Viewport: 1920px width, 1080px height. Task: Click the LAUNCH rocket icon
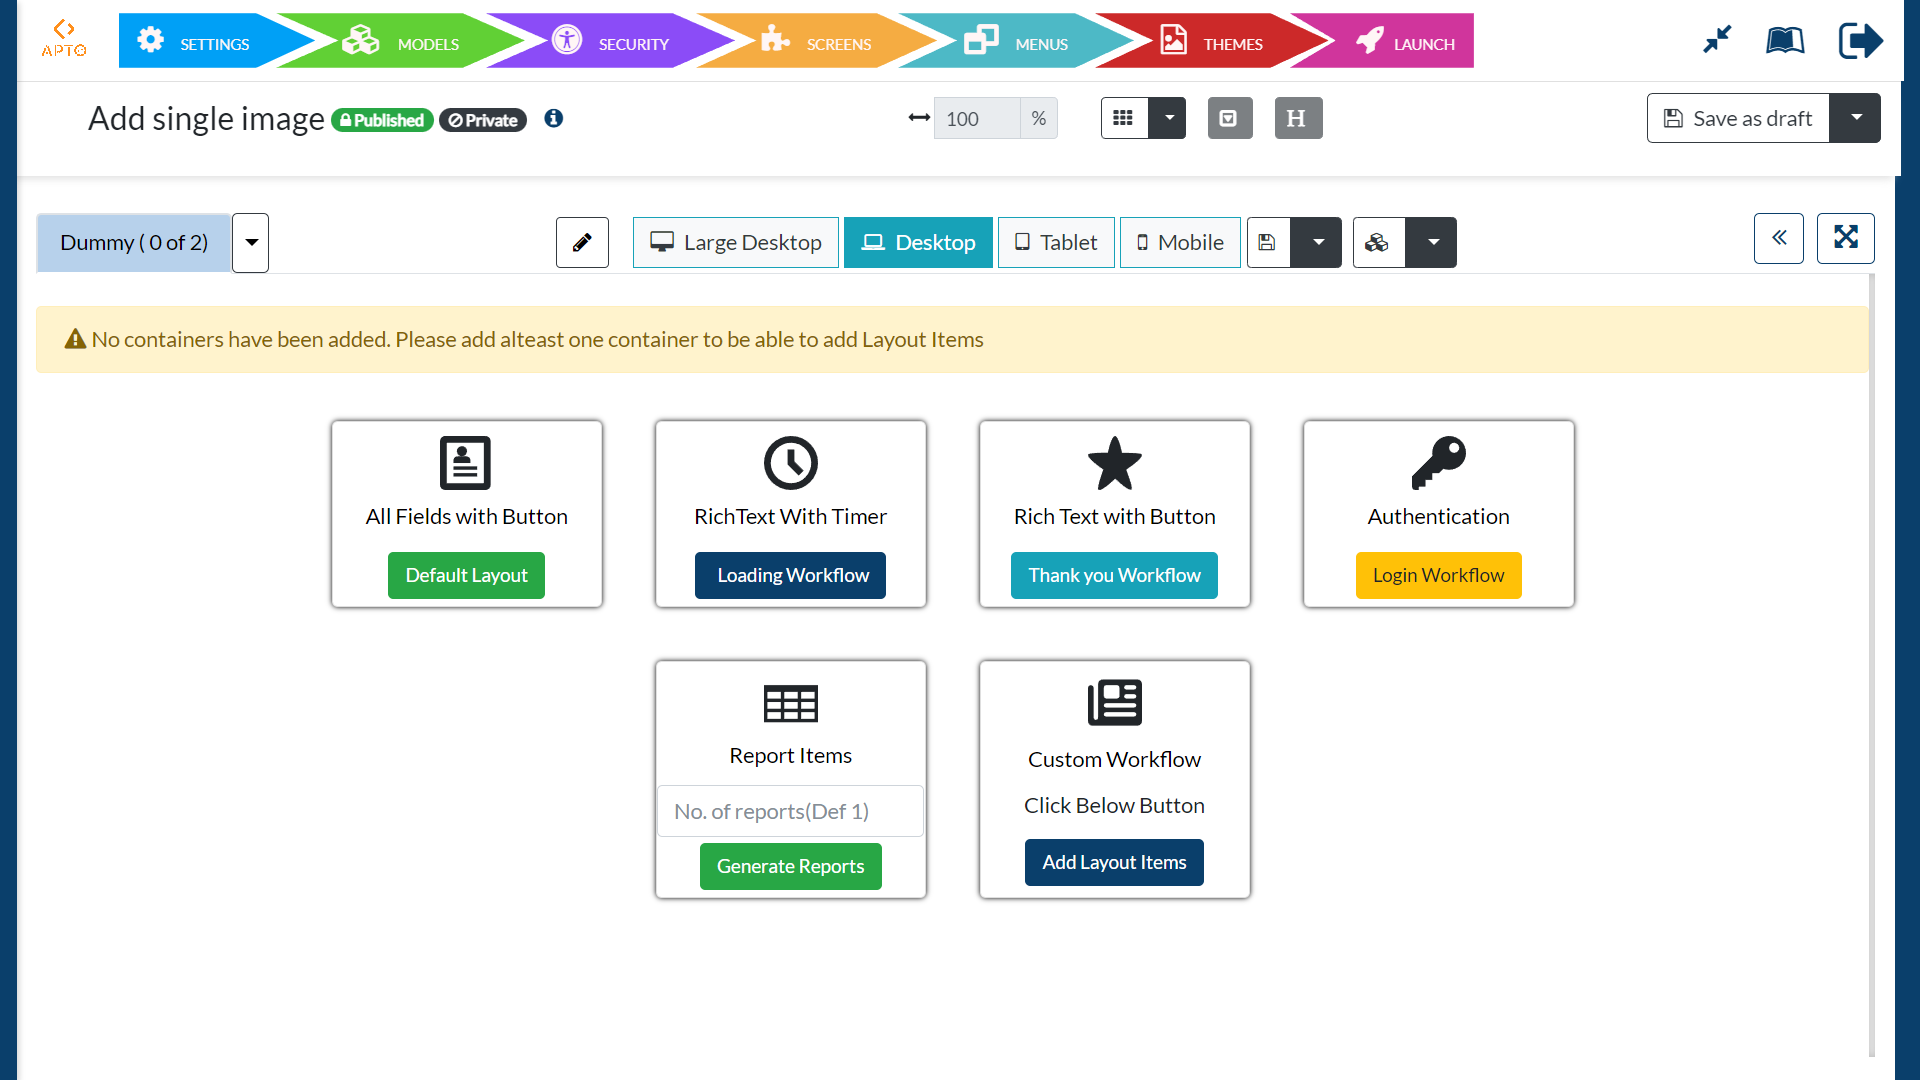pyautogui.click(x=1369, y=40)
